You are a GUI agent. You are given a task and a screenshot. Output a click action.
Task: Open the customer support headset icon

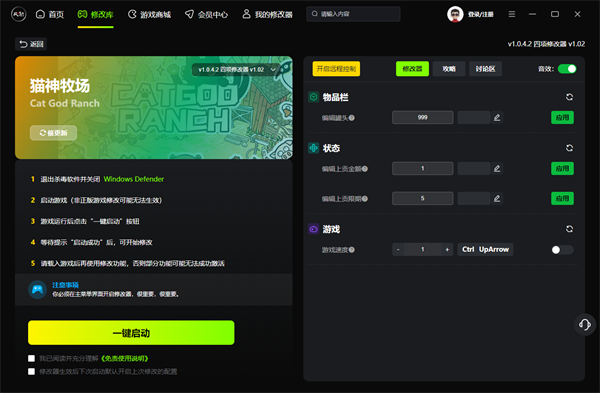tap(585, 325)
